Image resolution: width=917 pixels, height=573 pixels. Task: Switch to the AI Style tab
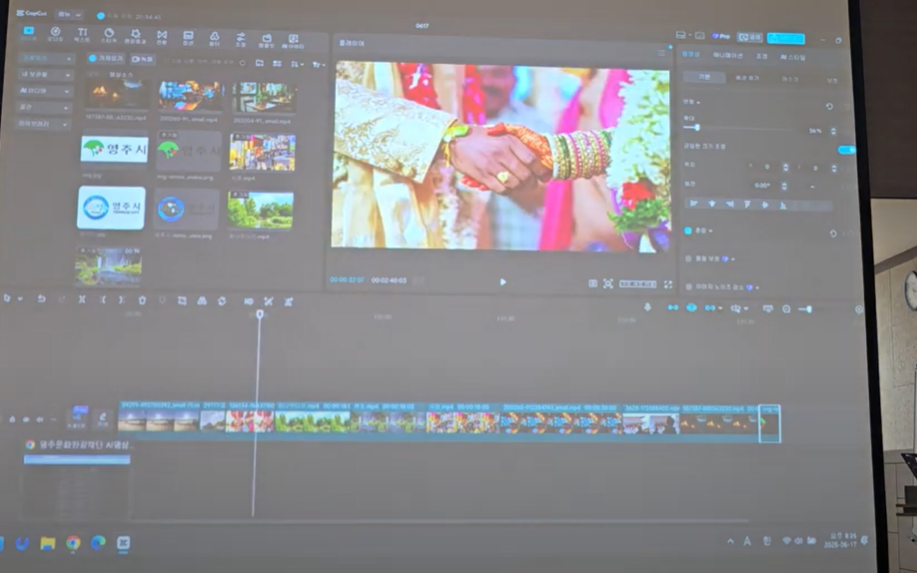793,57
